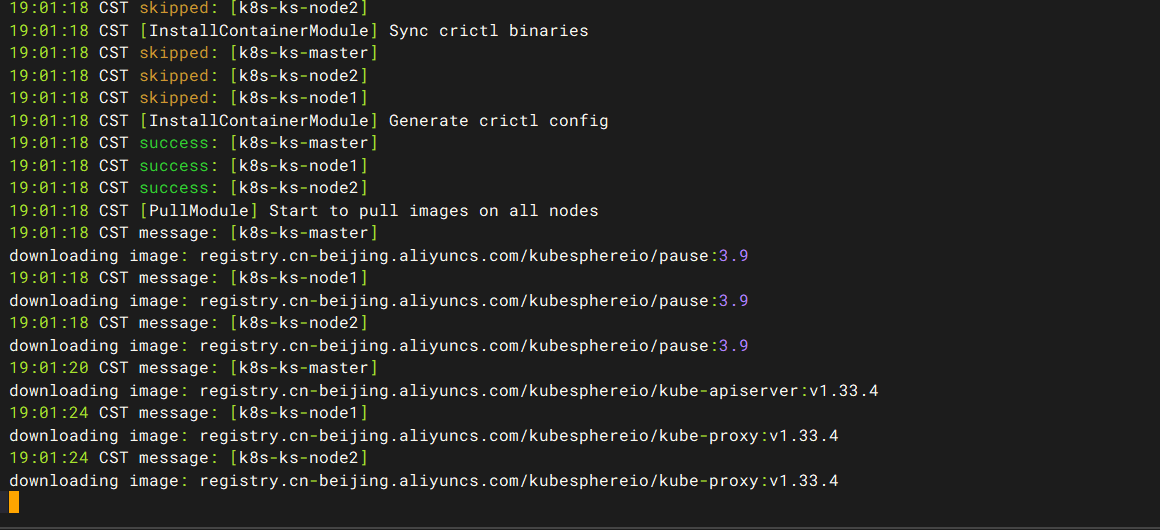The image size is (1160, 530).
Task: Click the 'Sync crictl binaries' log text
Action: pyautogui.click(x=488, y=31)
